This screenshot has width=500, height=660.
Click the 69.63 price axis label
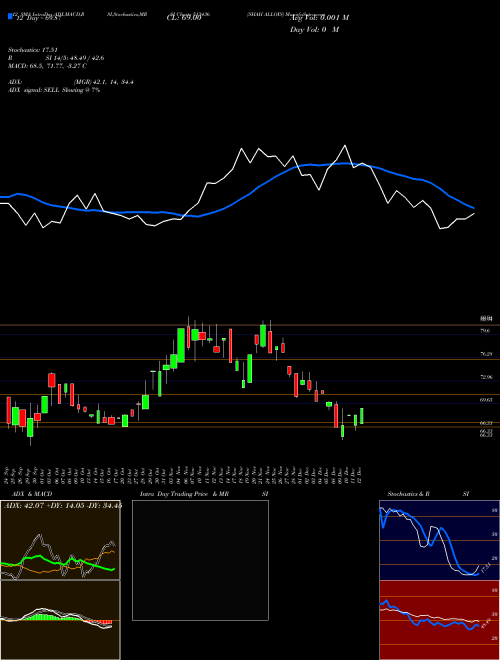pyautogui.click(x=486, y=400)
